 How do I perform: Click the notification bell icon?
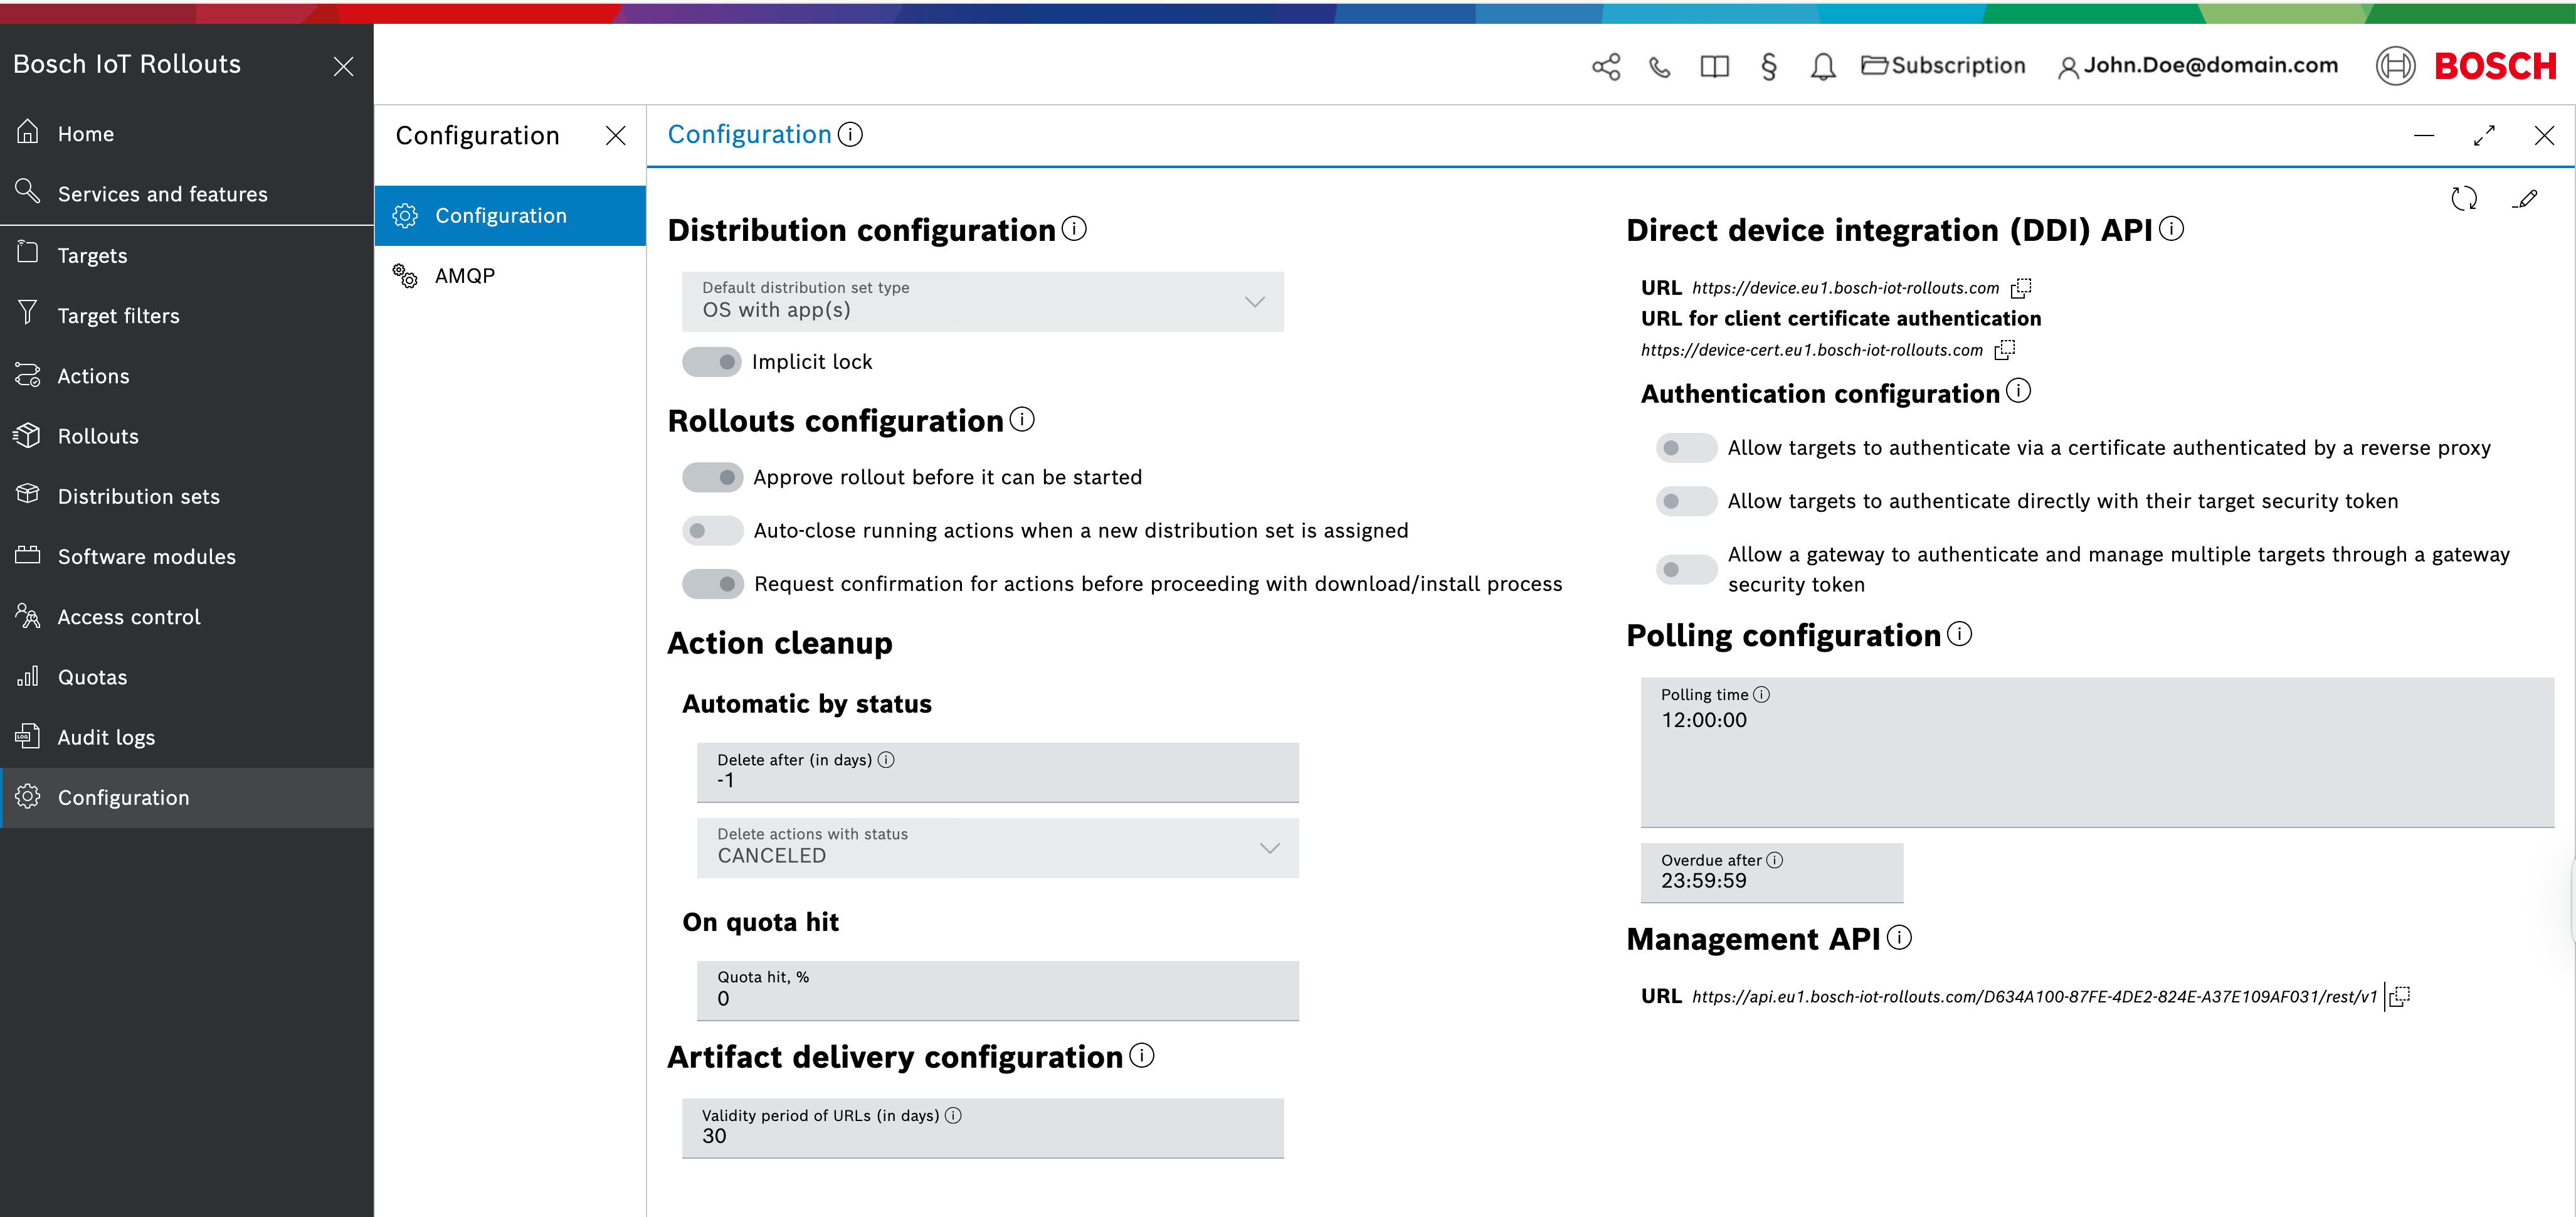point(1822,67)
